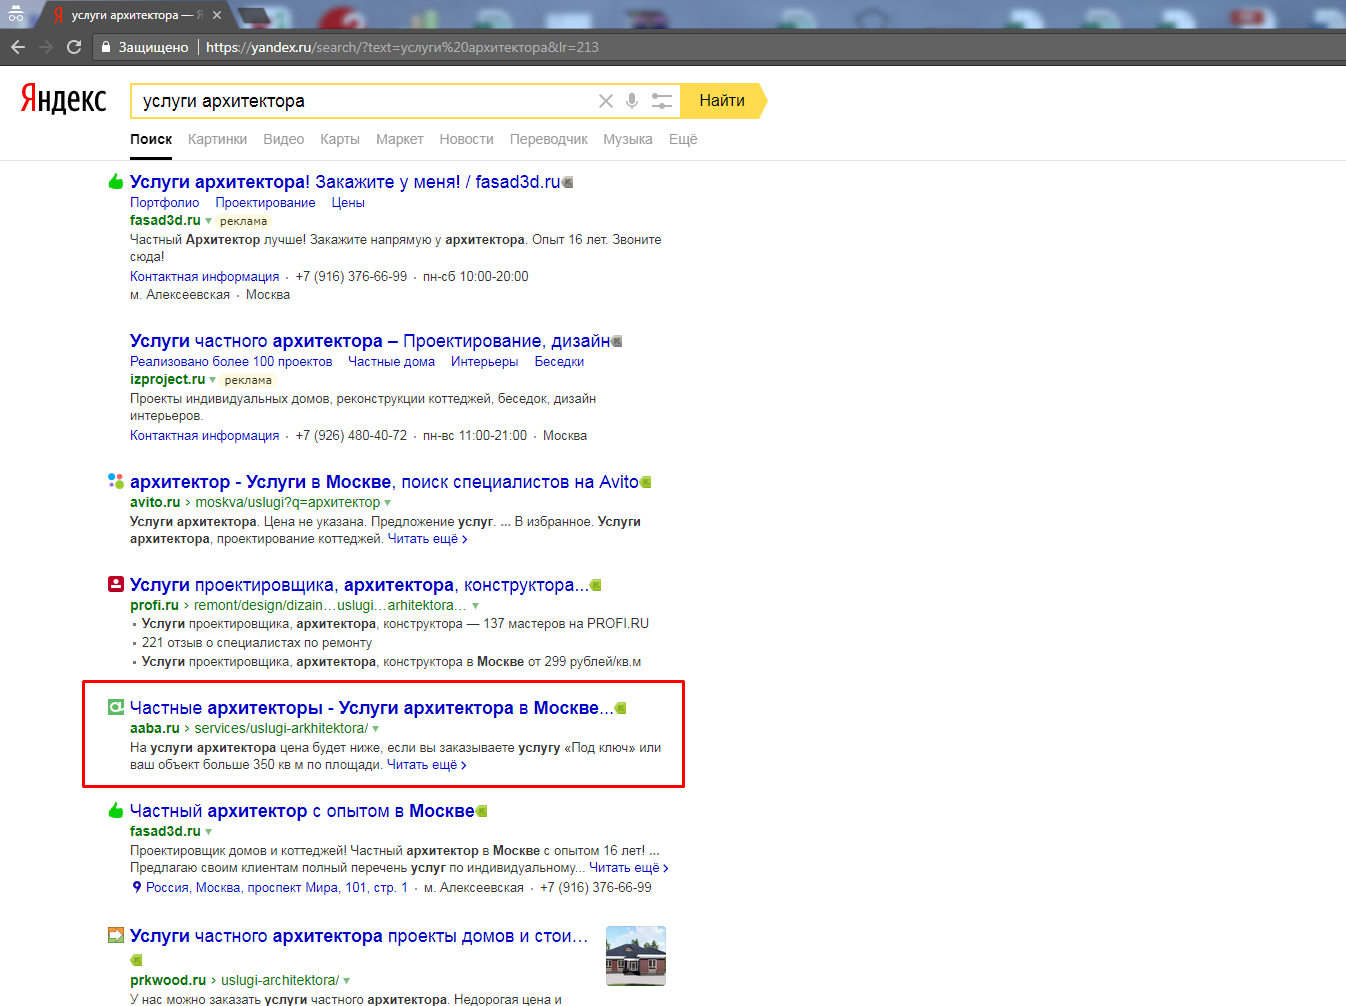Go back to the previous page
1346x1006 pixels.
point(18,47)
